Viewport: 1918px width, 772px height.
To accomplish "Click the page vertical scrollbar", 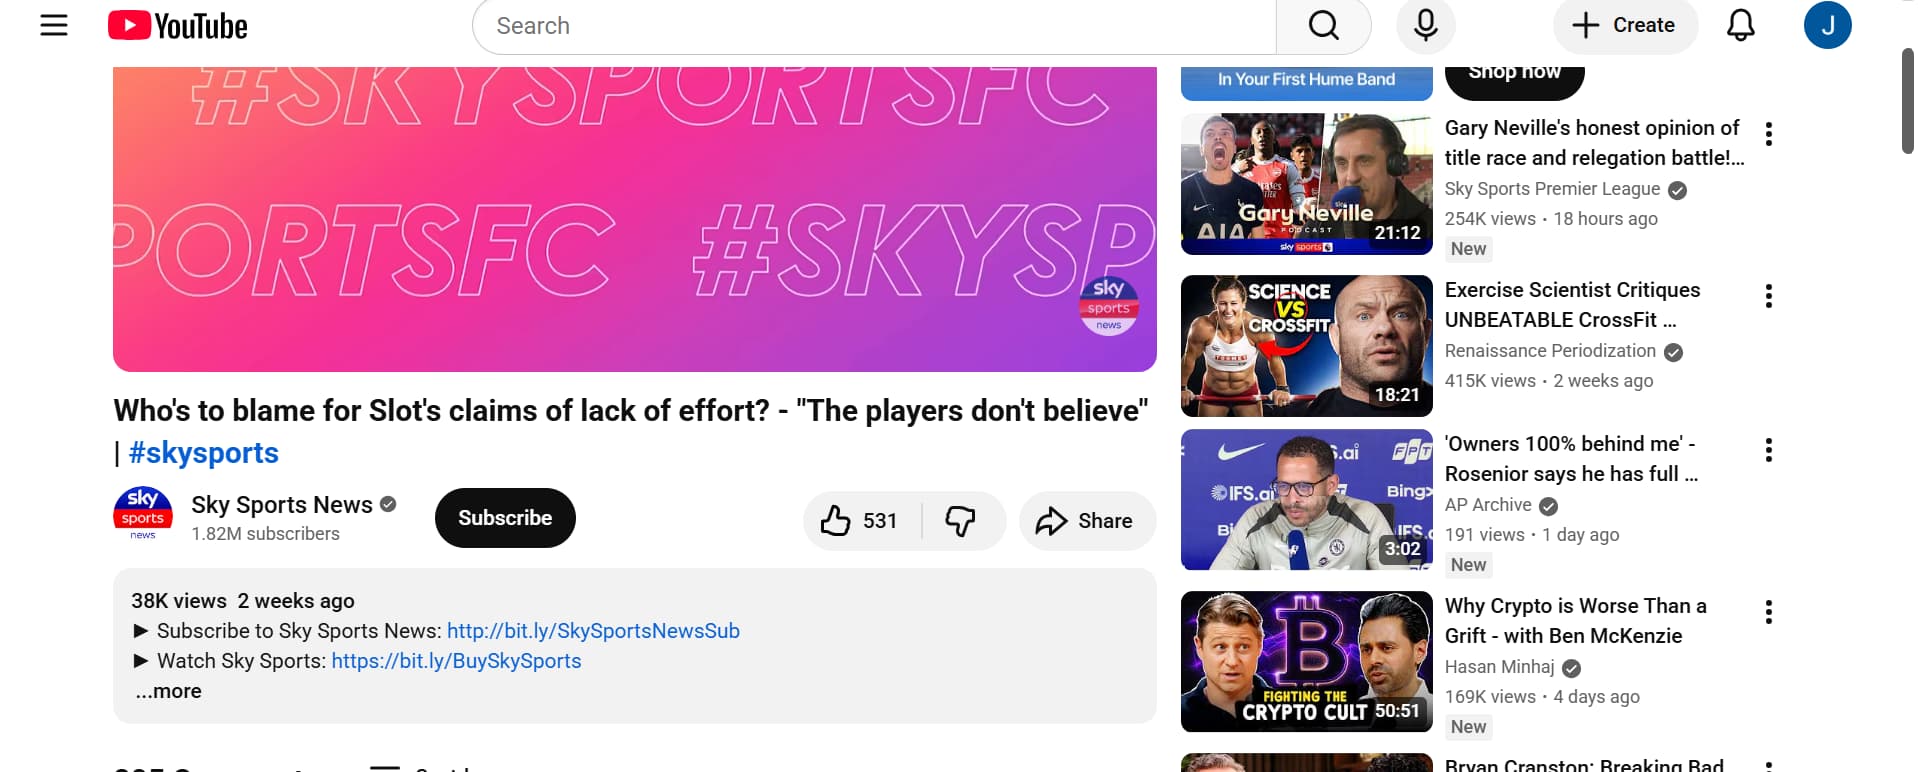I will click(x=1909, y=100).
